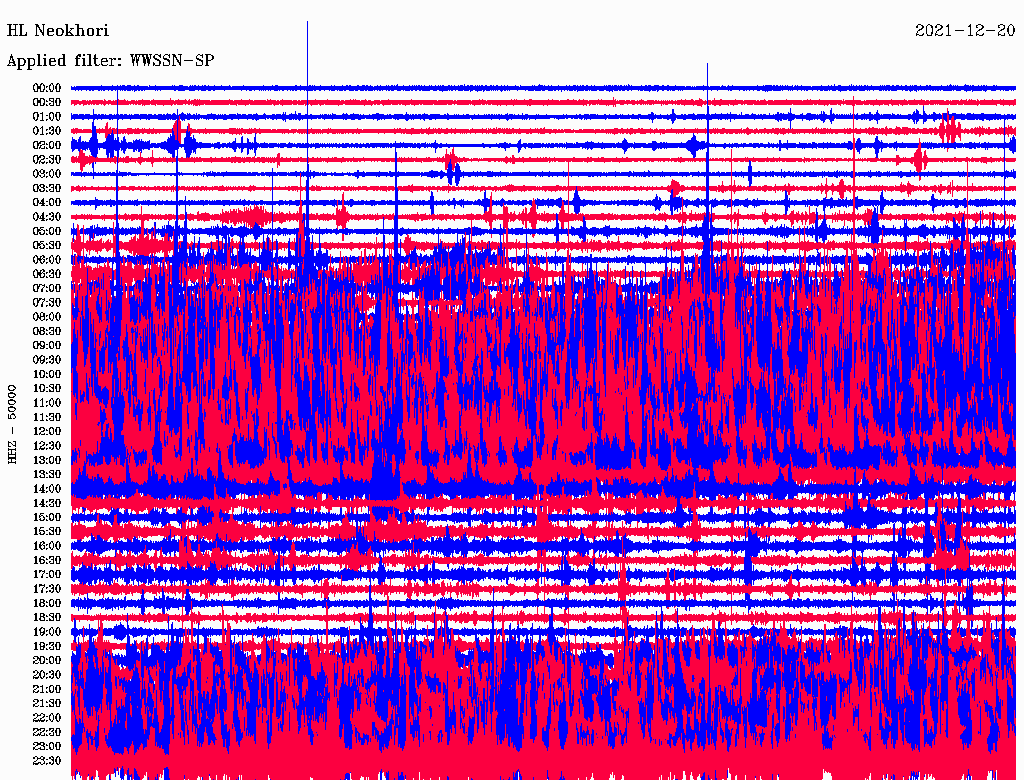Click the '15:30' time label
This screenshot has height=780, width=1024.
[47, 532]
